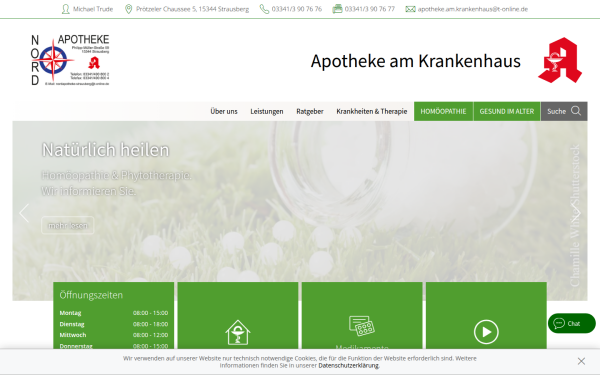
Task: Click the name Michael Trude
Action: pos(93,9)
